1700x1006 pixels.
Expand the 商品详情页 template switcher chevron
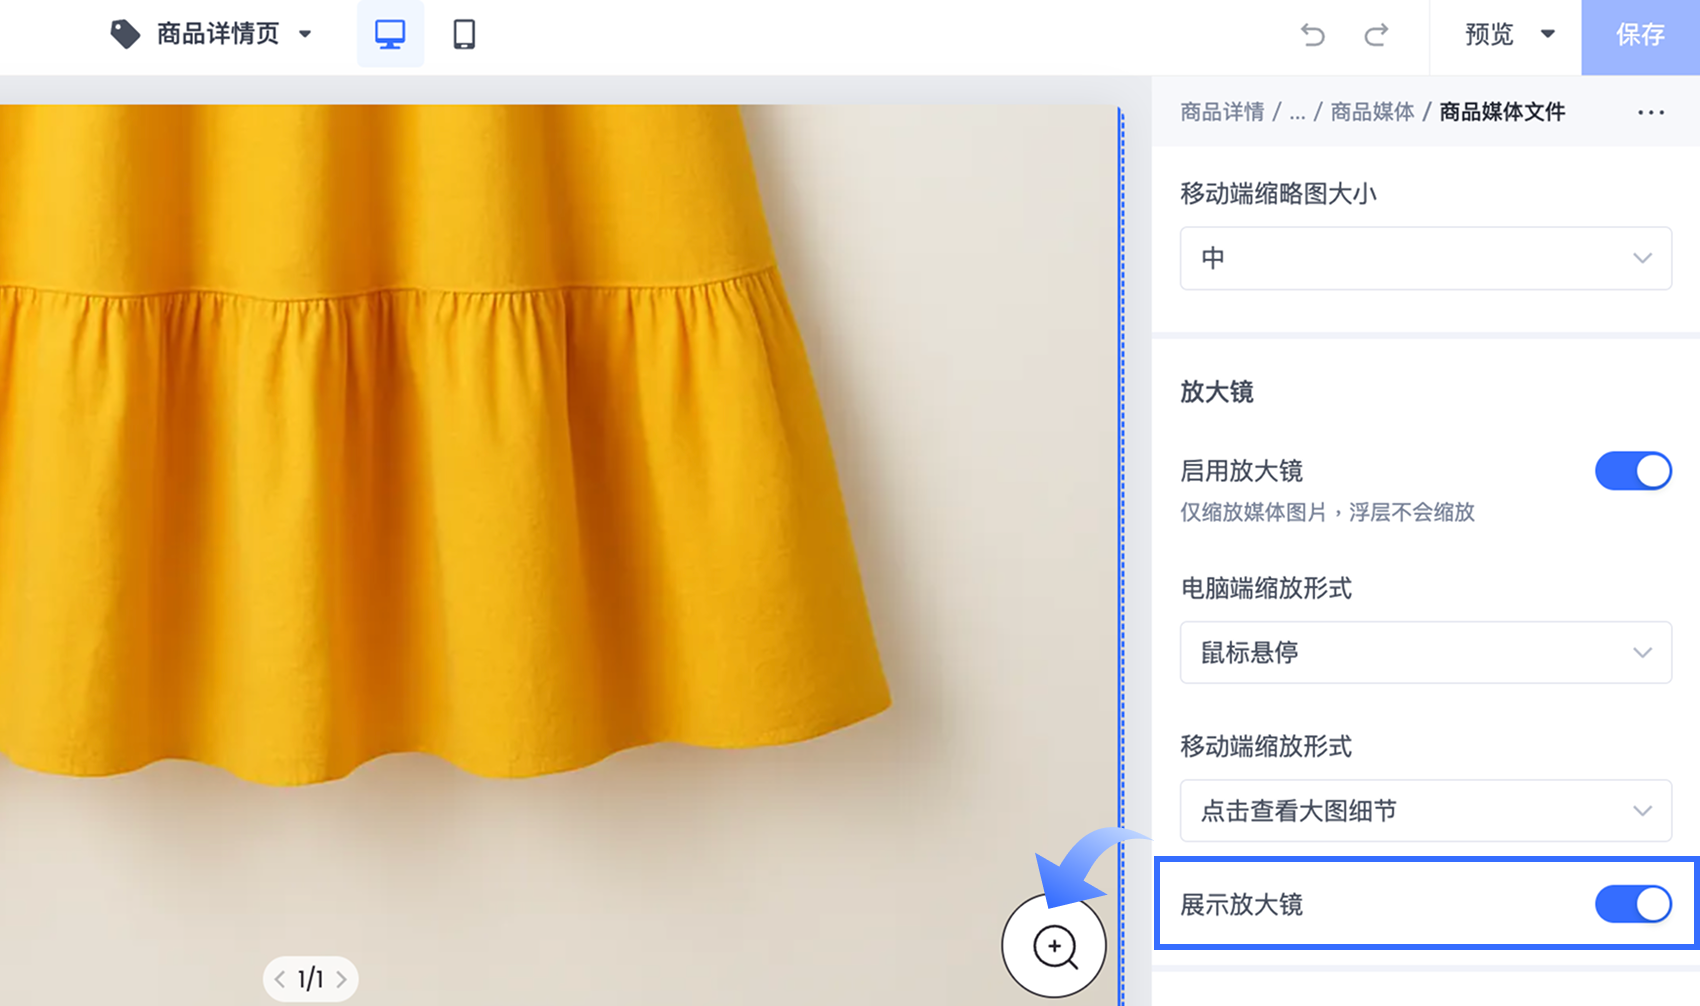click(x=306, y=34)
